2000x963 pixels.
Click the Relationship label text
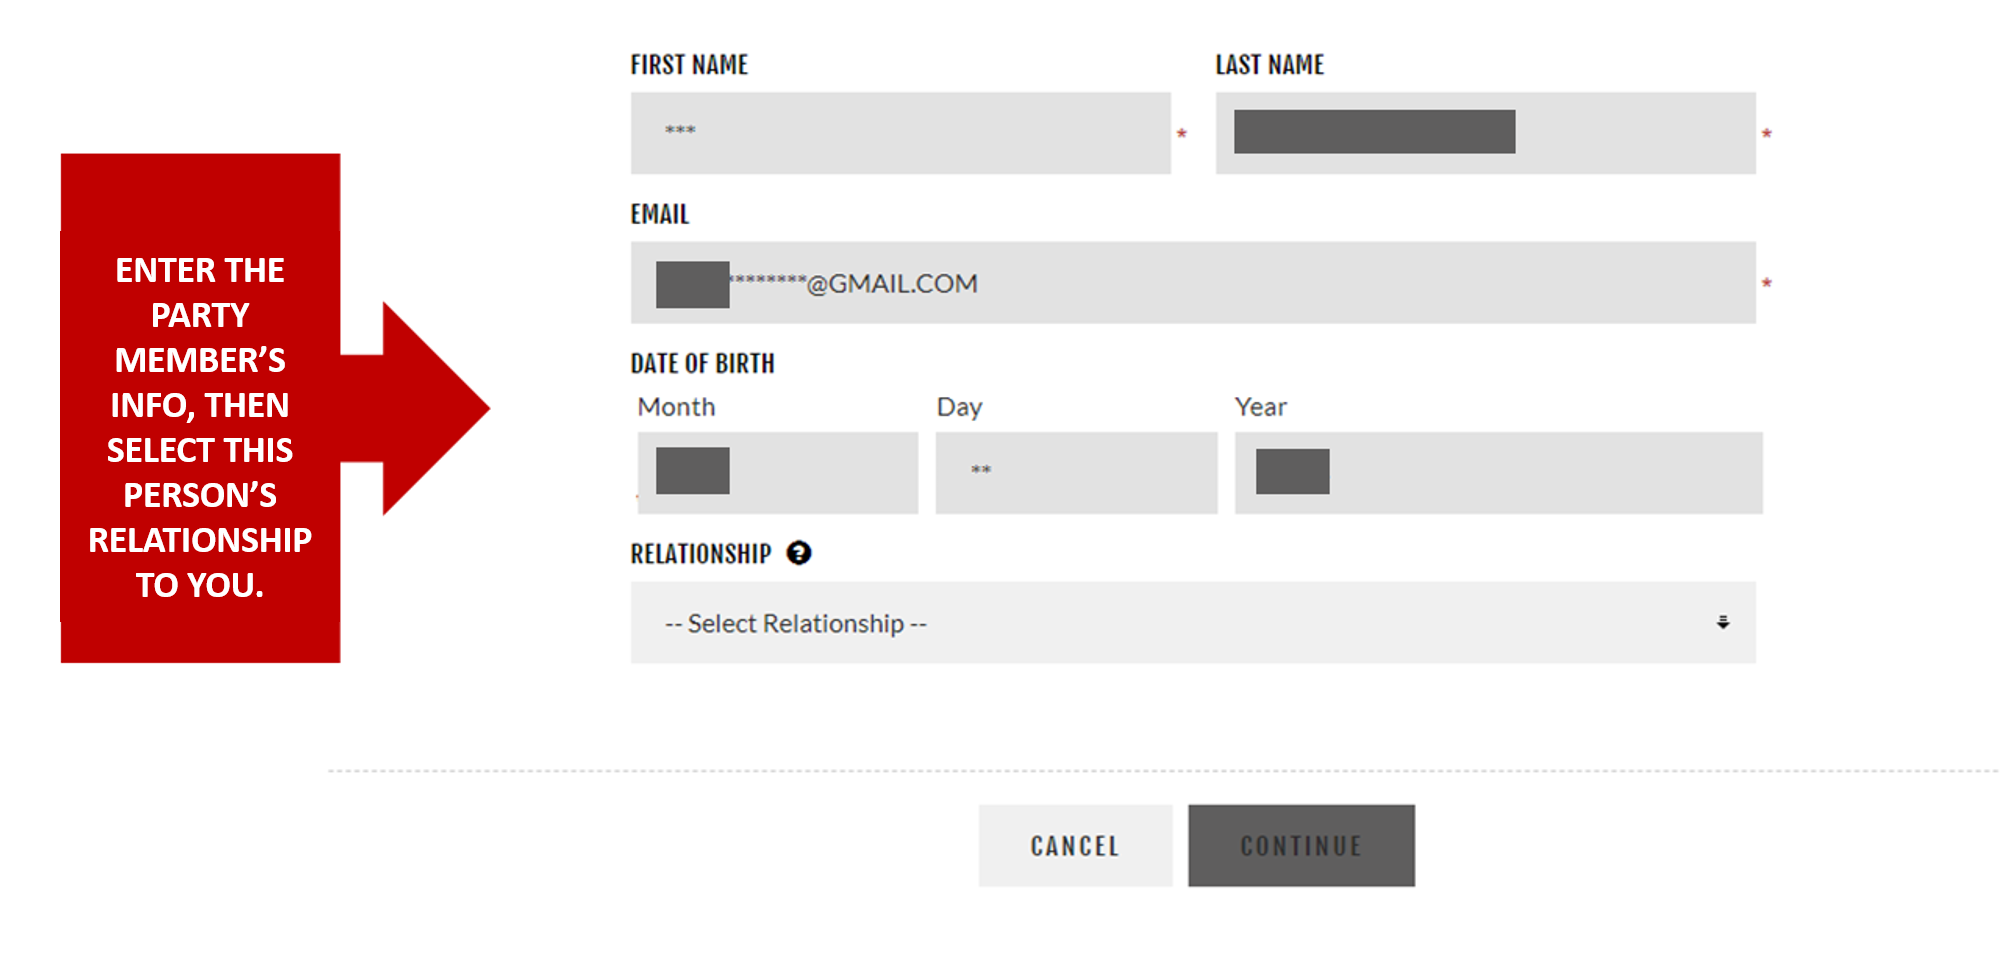(x=701, y=554)
